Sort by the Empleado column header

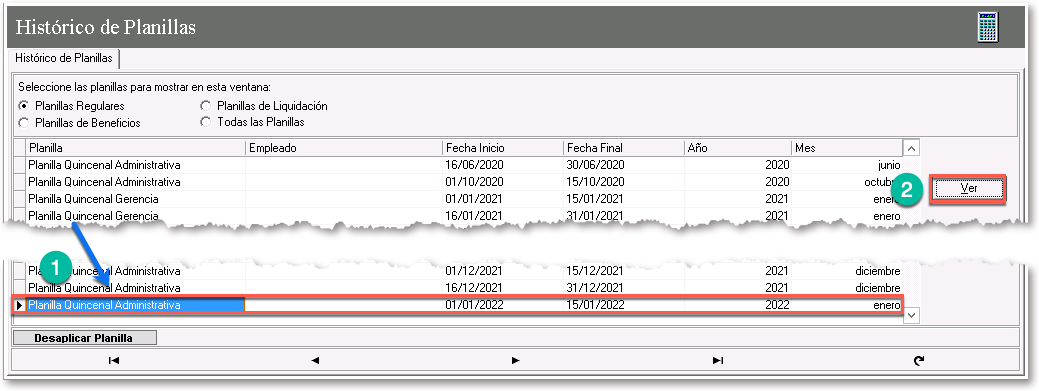[x=344, y=148]
